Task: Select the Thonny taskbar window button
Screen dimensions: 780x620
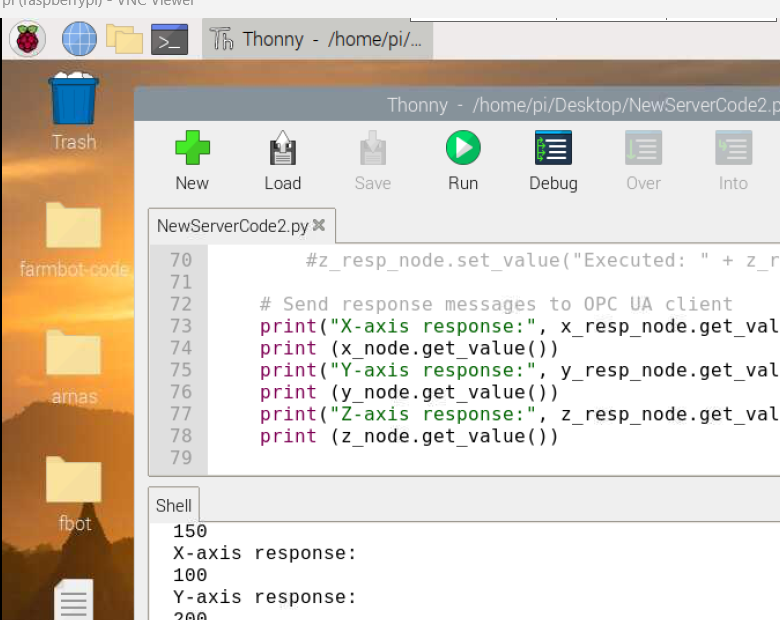Action: click(317, 39)
